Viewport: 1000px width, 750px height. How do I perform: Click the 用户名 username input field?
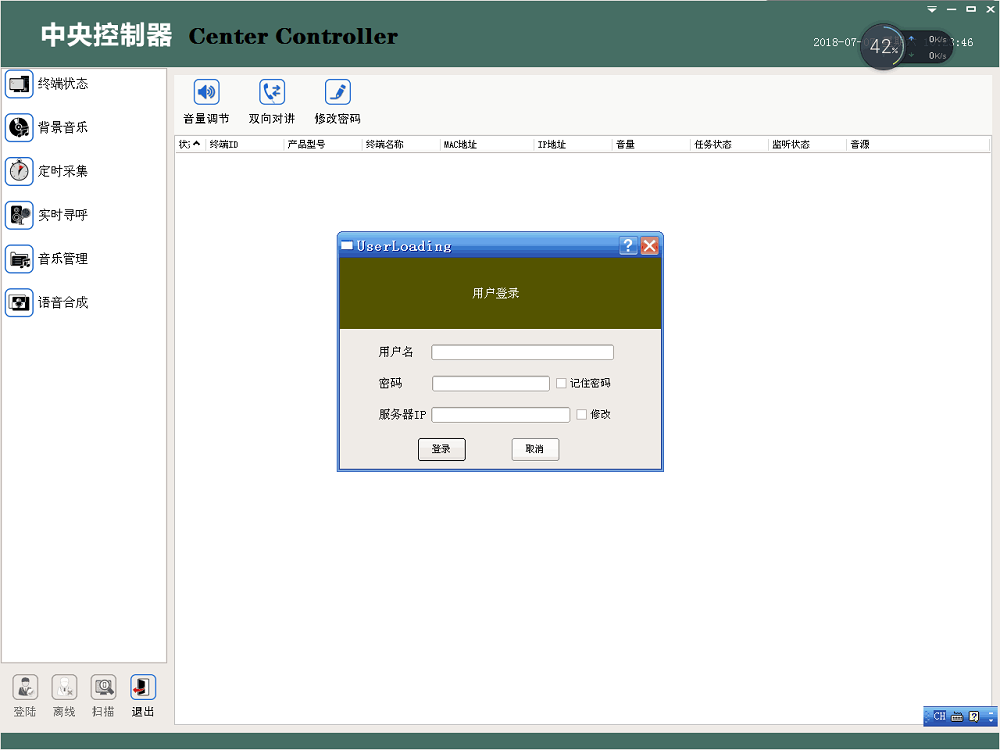pos(522,352)
